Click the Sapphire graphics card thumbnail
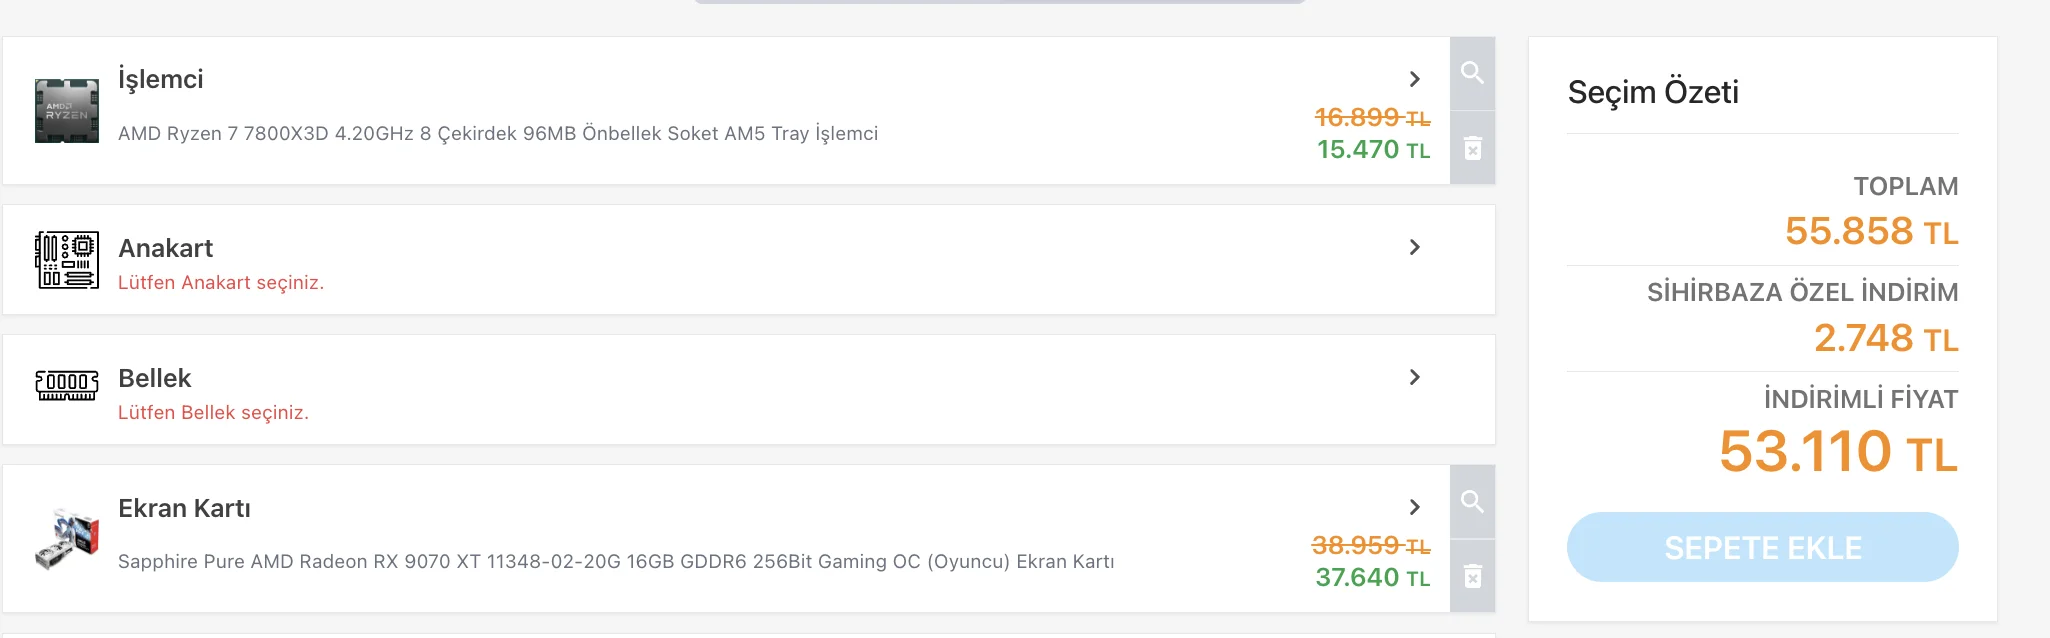Image resolution: width=2050 pixels, height=638 pixels. [67, 538]
